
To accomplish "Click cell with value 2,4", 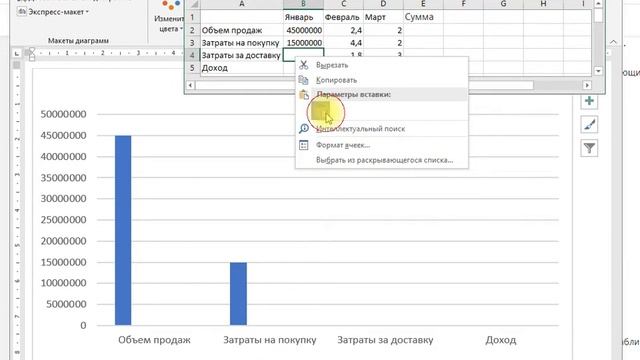I will (343, 30).
